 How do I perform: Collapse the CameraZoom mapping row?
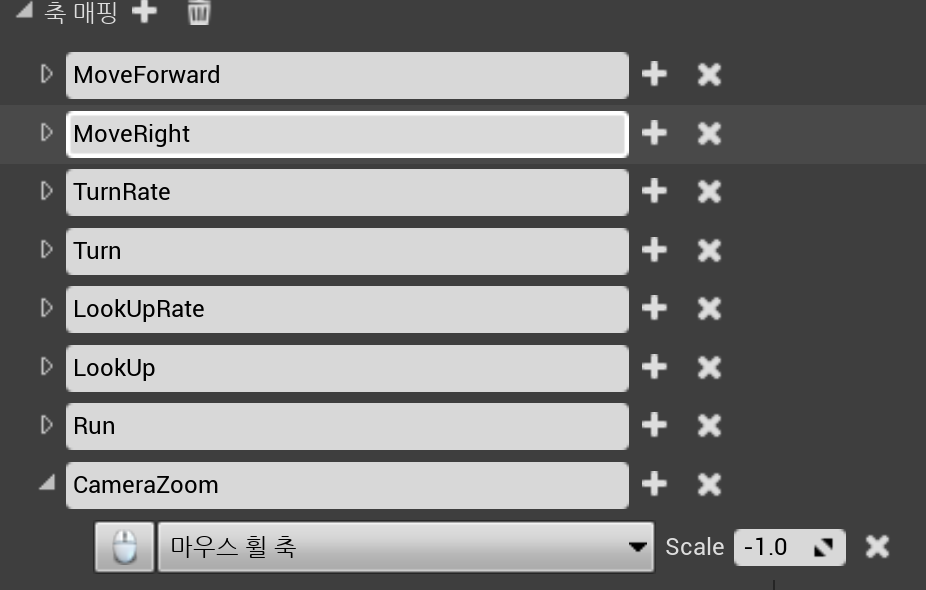pyautogui.click(x=48, y=484)
